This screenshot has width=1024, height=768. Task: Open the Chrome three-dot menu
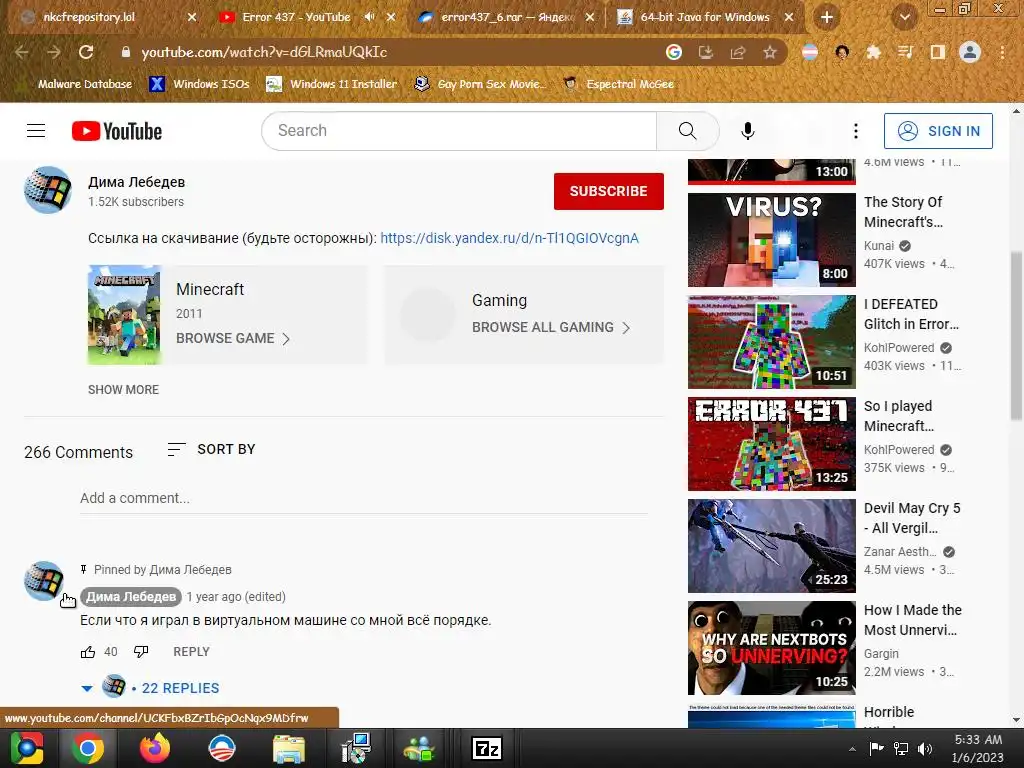pos(1002,52)
